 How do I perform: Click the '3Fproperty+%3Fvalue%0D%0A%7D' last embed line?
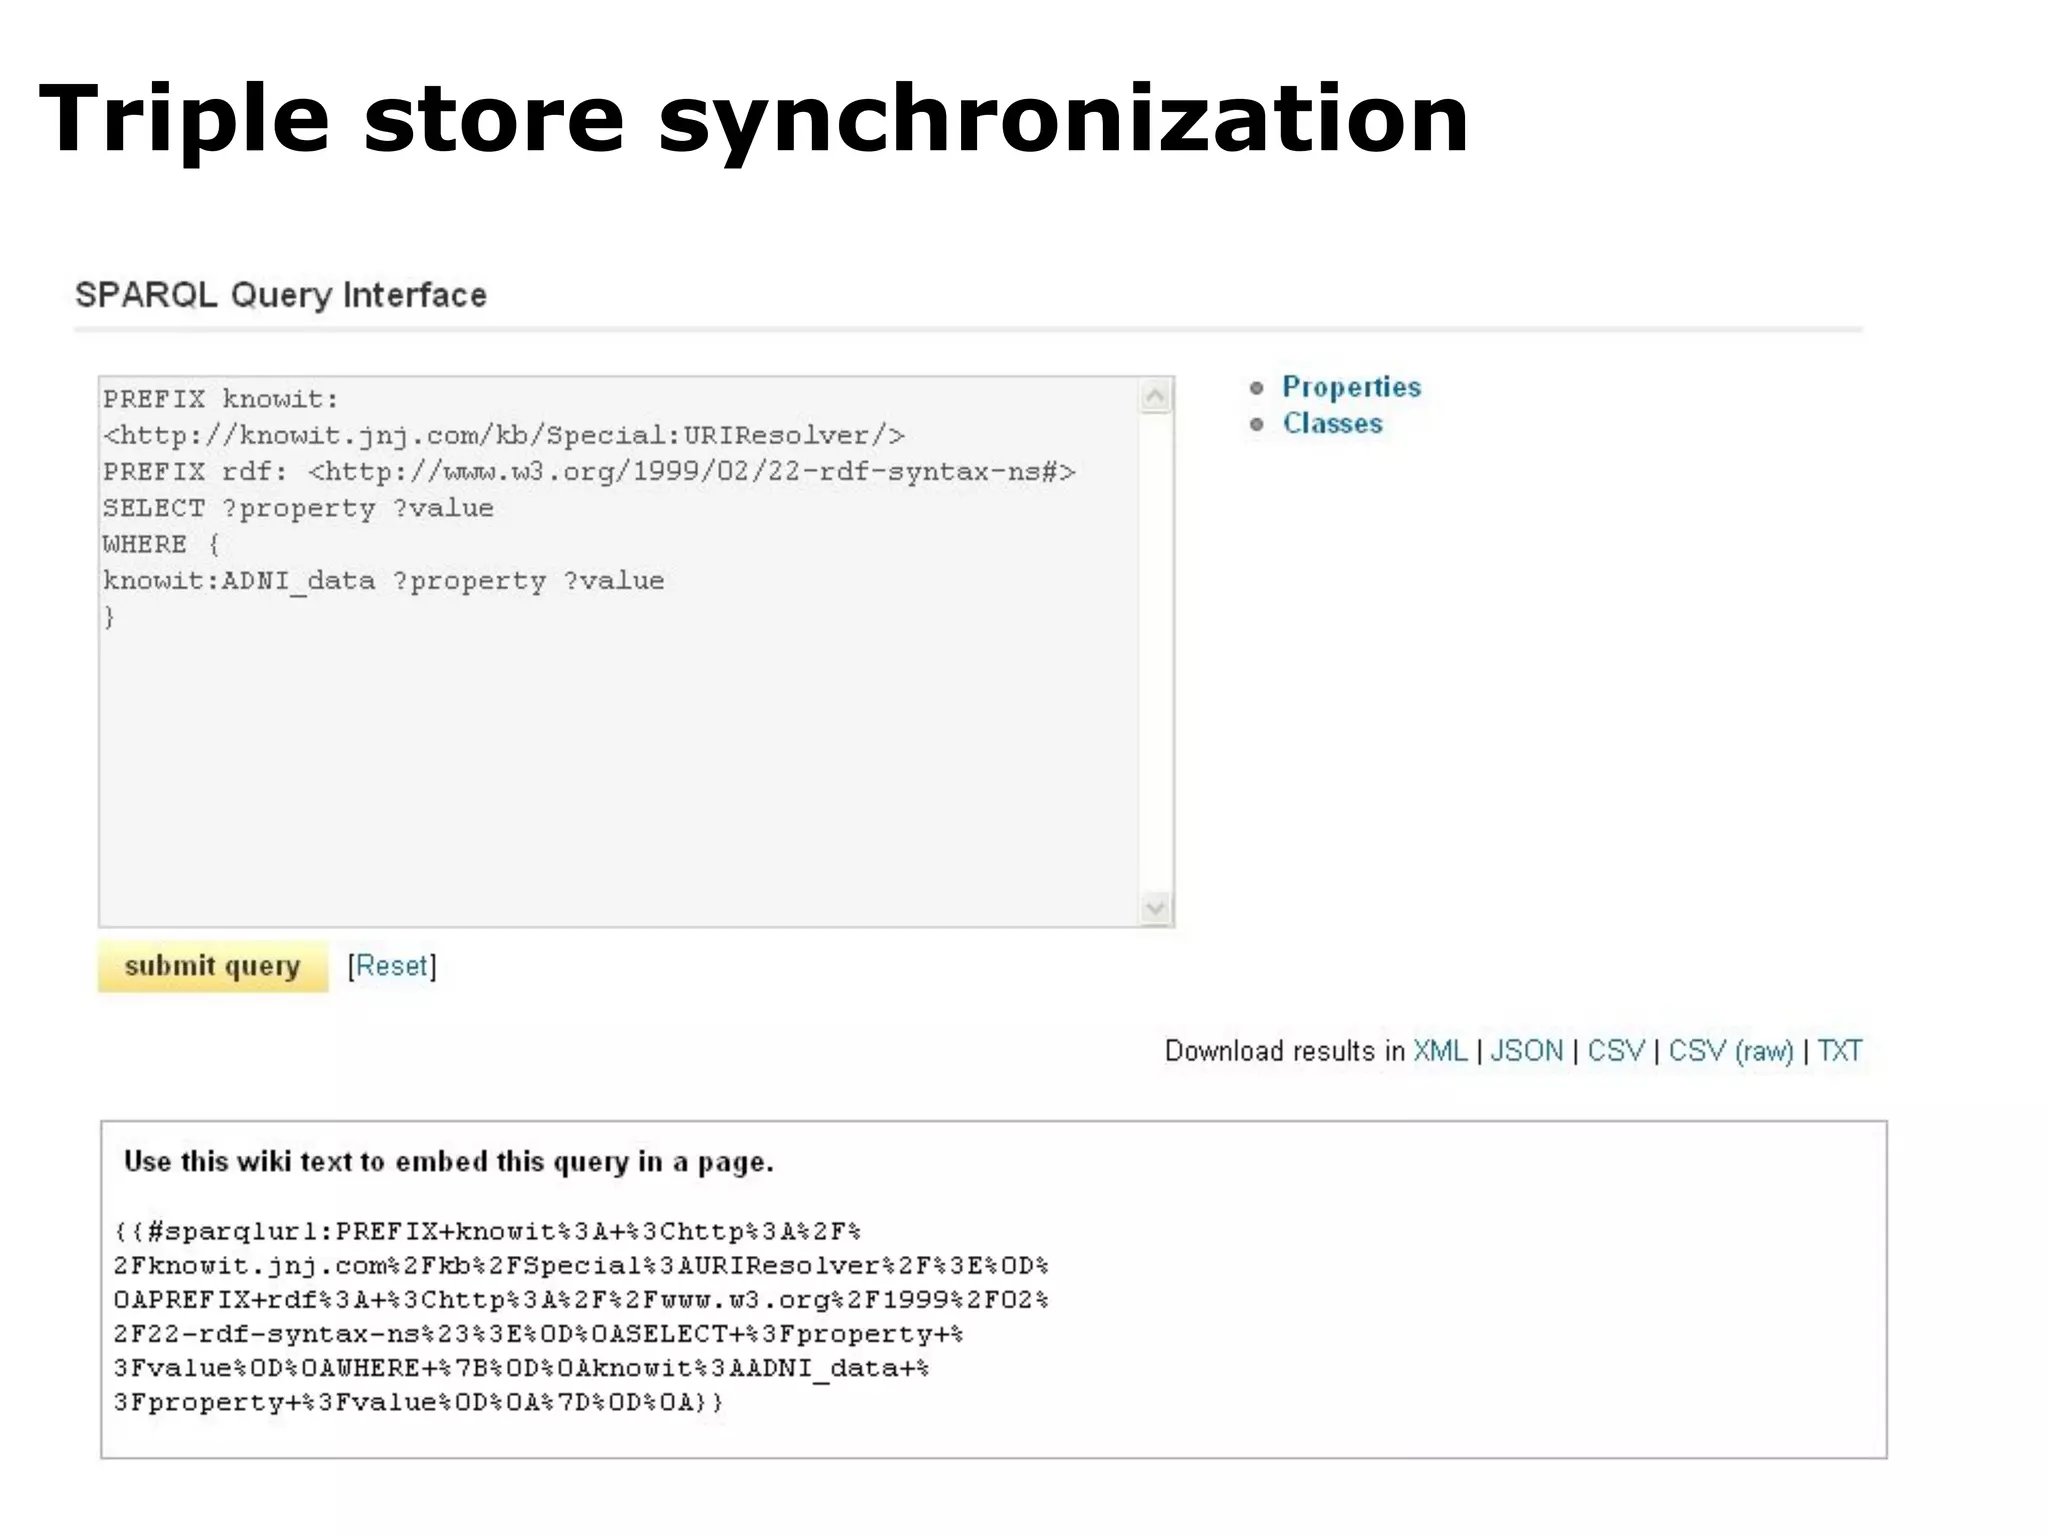click(x=418, y=1402)
